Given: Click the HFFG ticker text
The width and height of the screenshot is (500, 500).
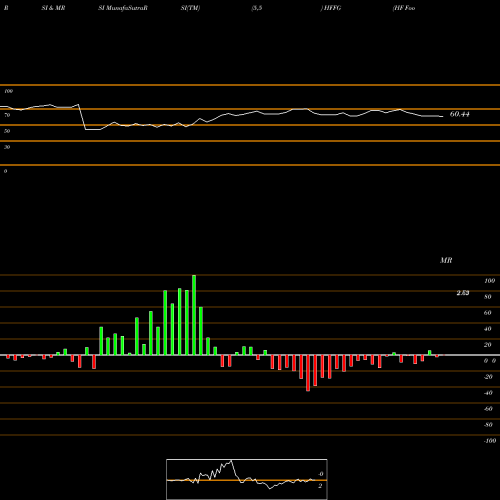Looking at the screenshot, I should [332, 8].
